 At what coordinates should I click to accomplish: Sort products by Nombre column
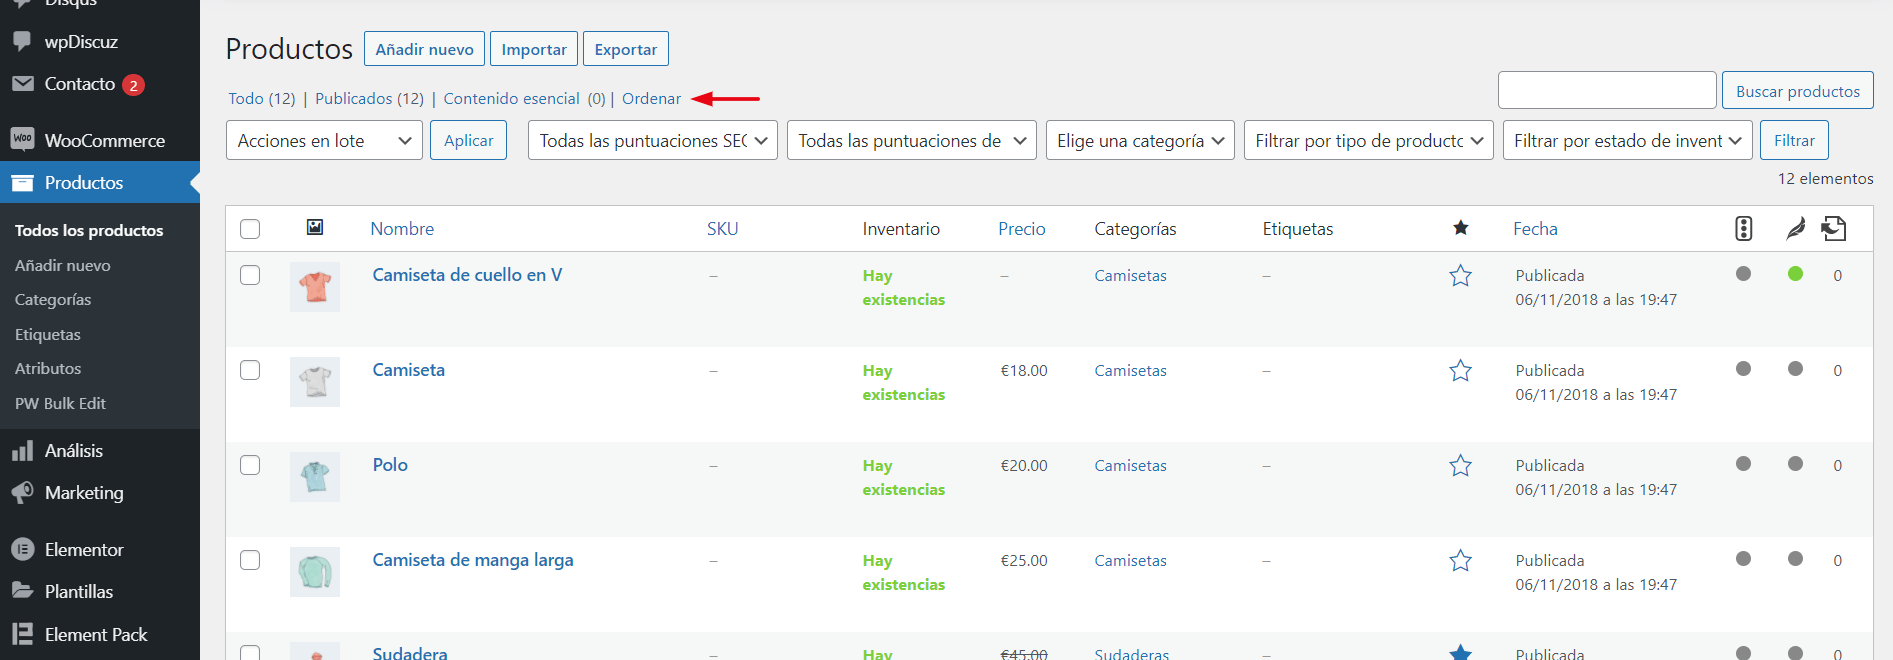coord(402,229)
